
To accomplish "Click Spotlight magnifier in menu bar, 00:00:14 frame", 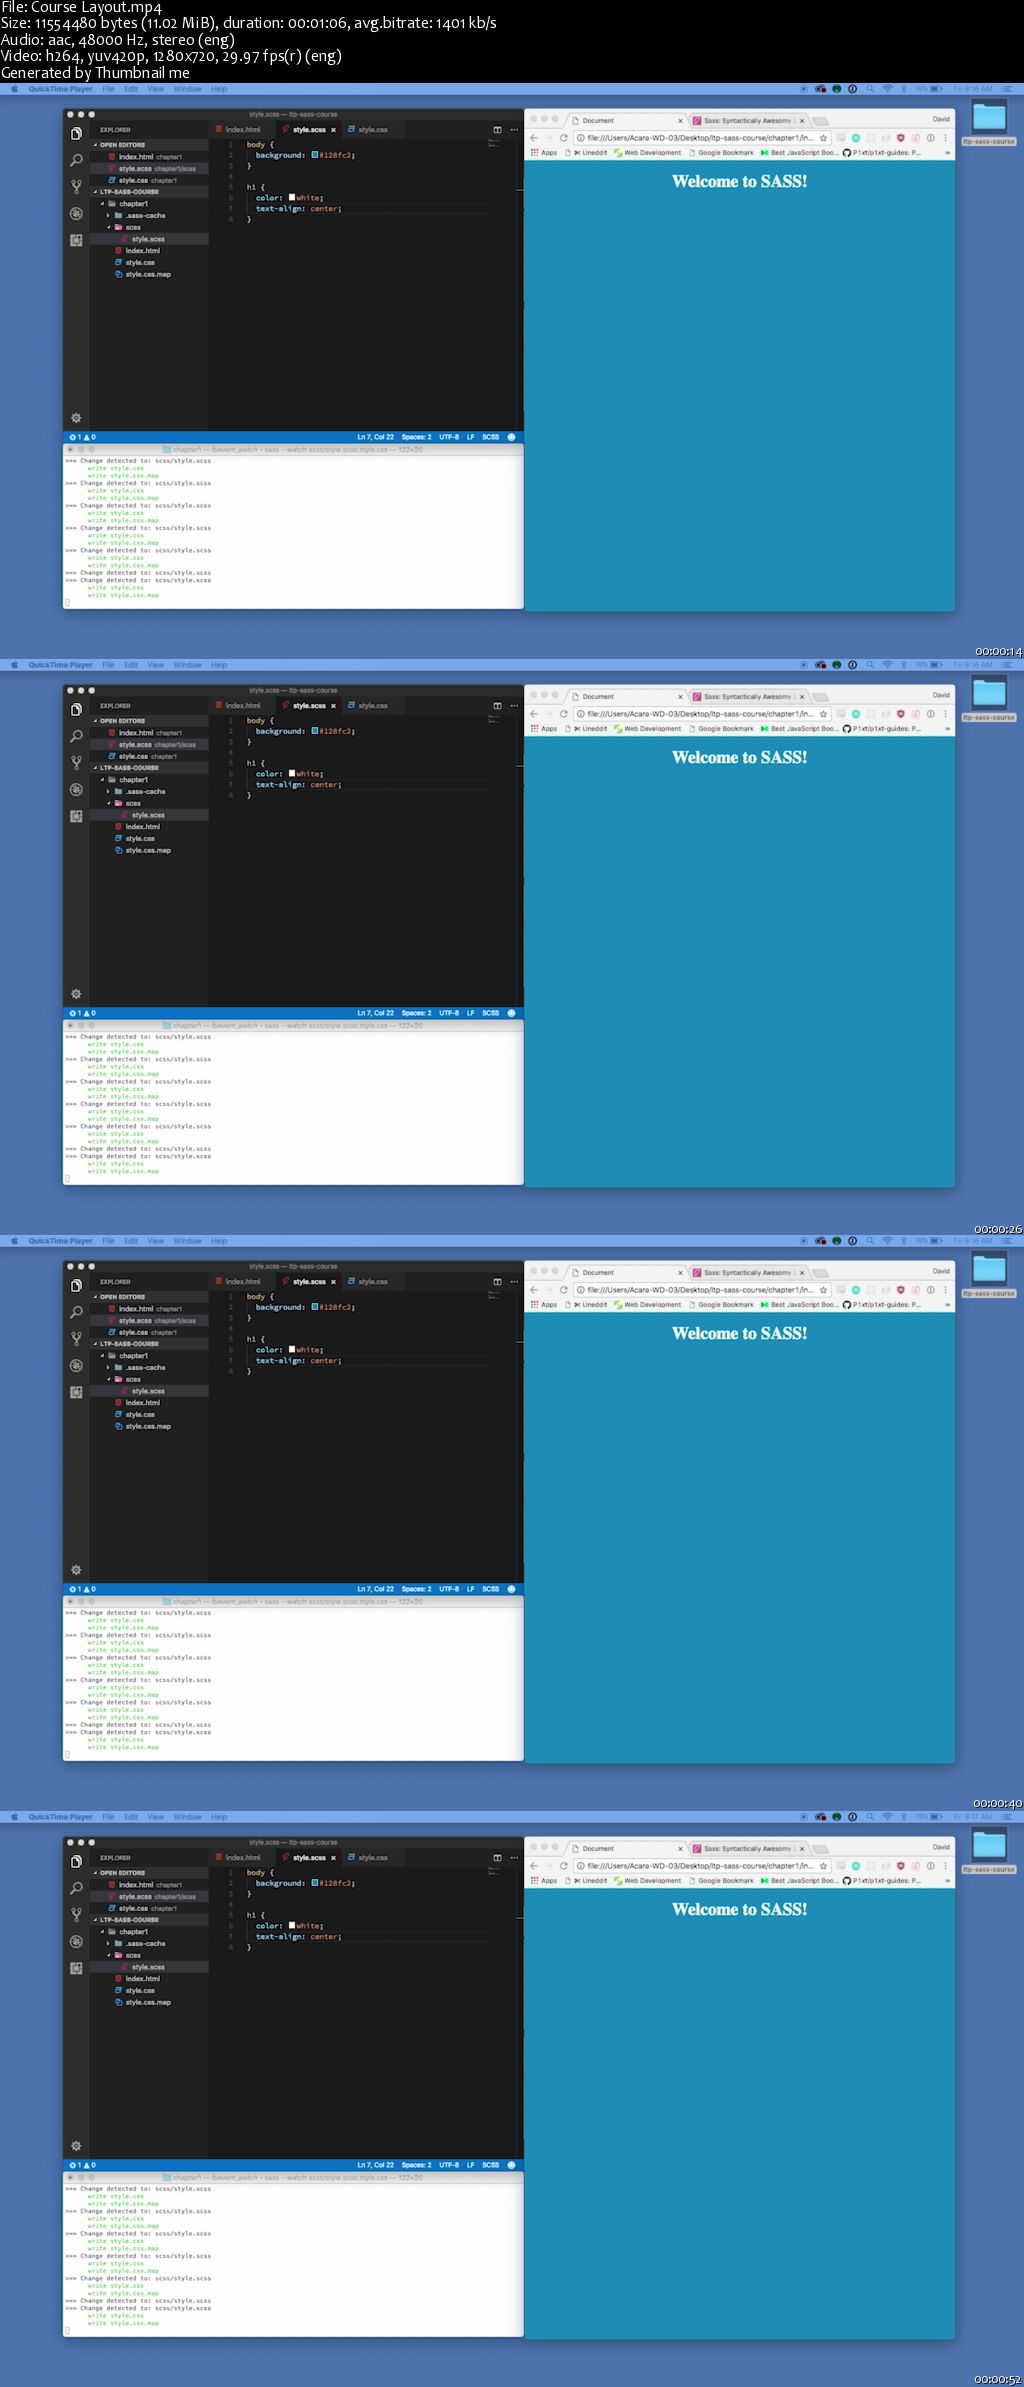I will [870, 89].
